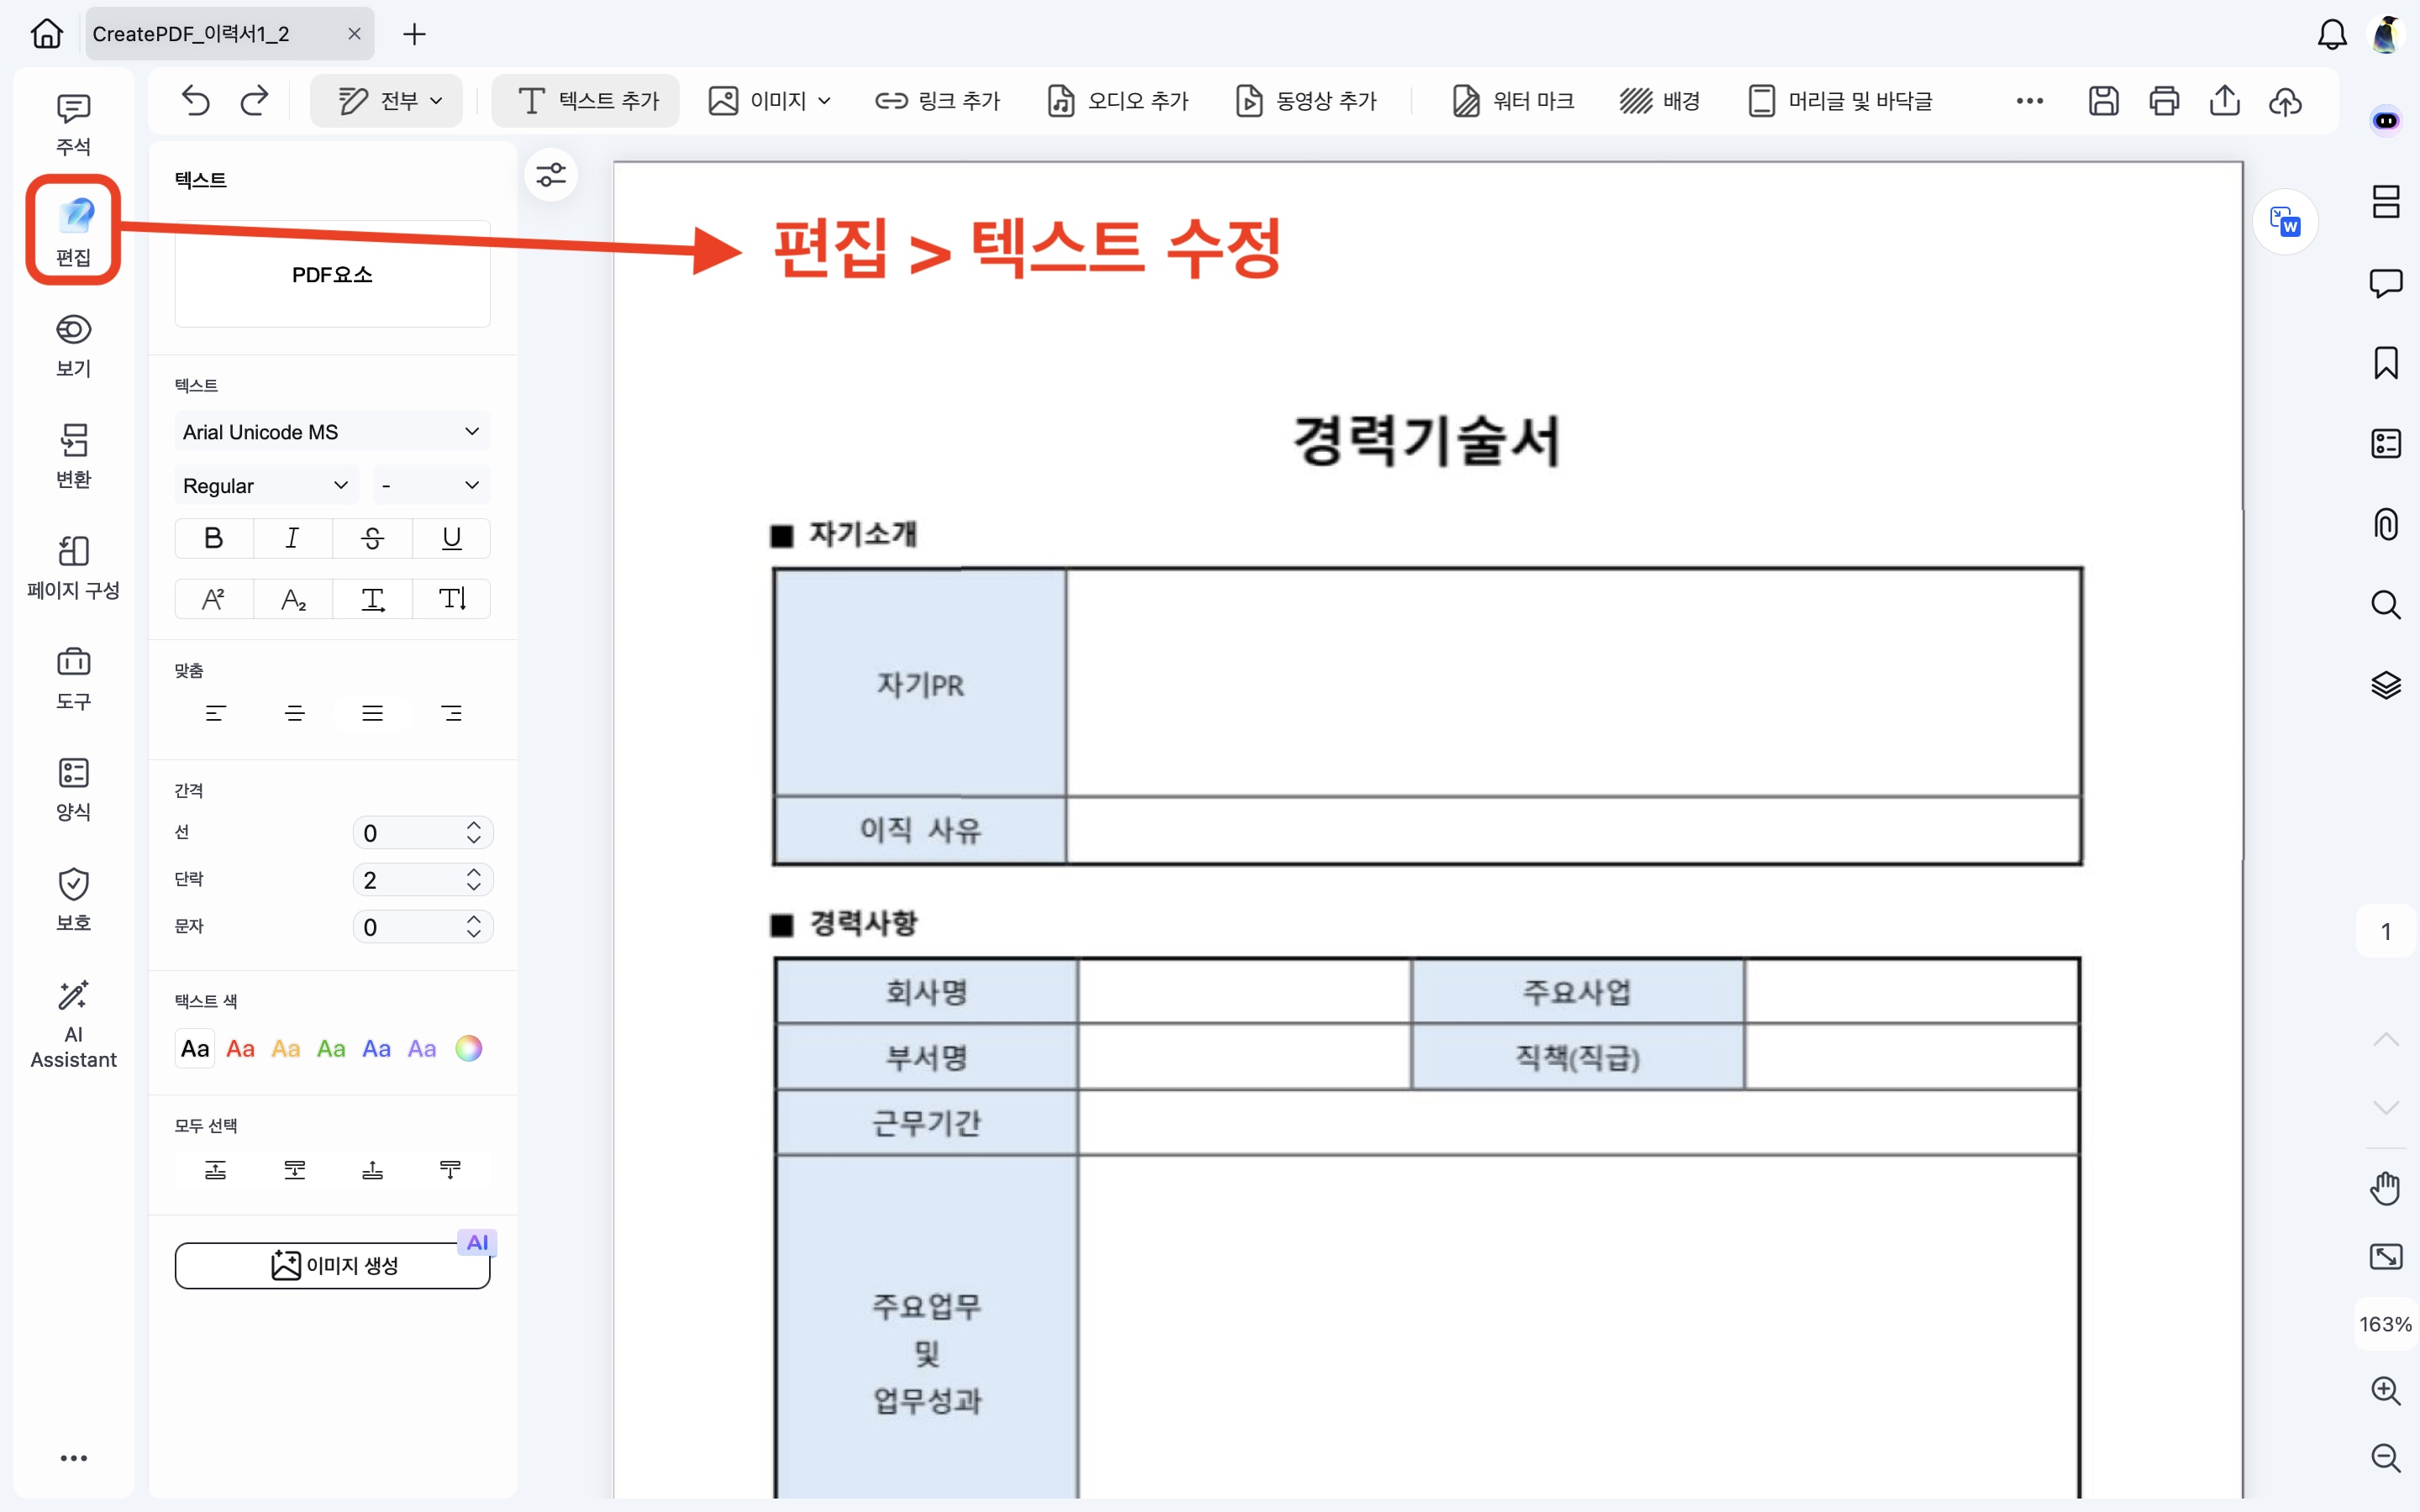This screenshot has width=2420, height=1512.
Task: Toggle bold text formatting
Action: pos(213,538)
